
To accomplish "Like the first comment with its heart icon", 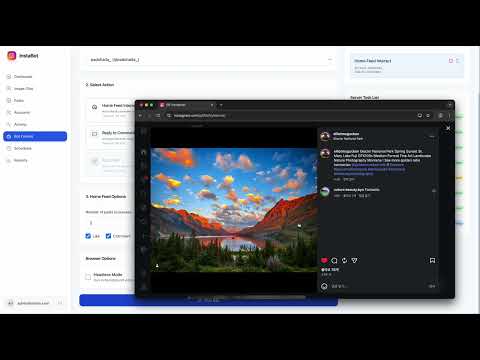I will click(434, 191).
